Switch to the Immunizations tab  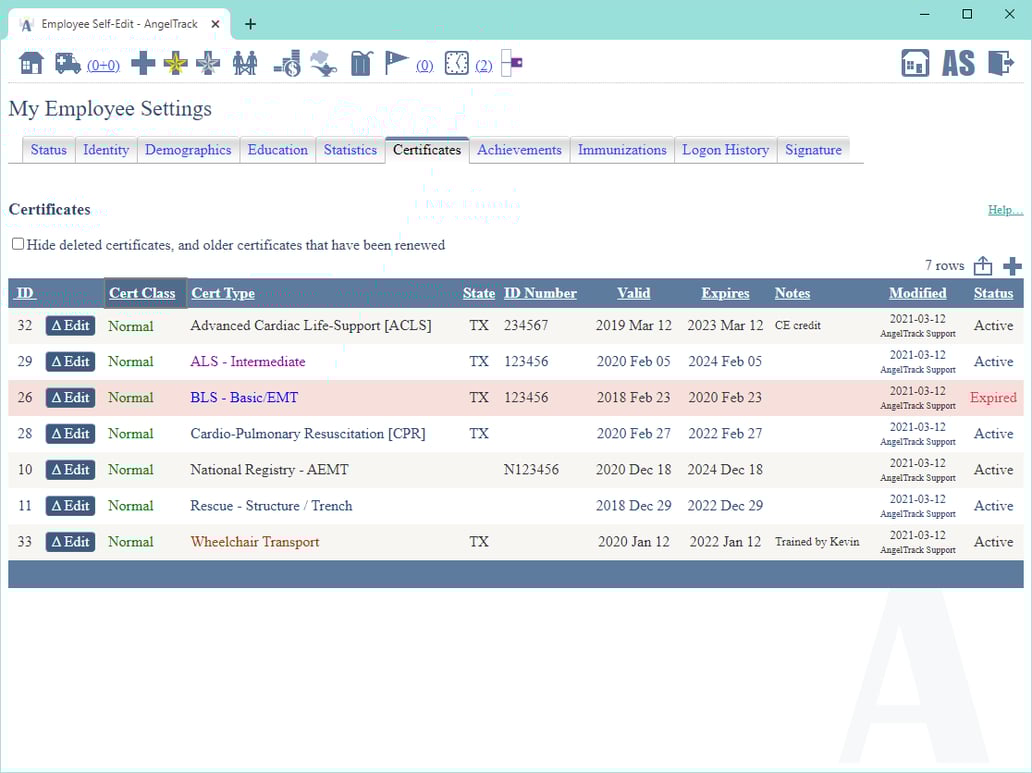coord(622,149)
